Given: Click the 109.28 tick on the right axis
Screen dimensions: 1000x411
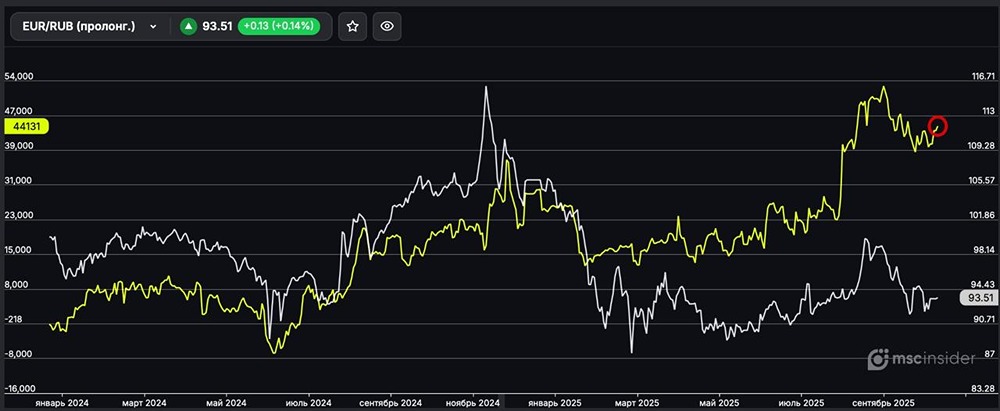Looking at the screenshot, I should coord(982,146).
